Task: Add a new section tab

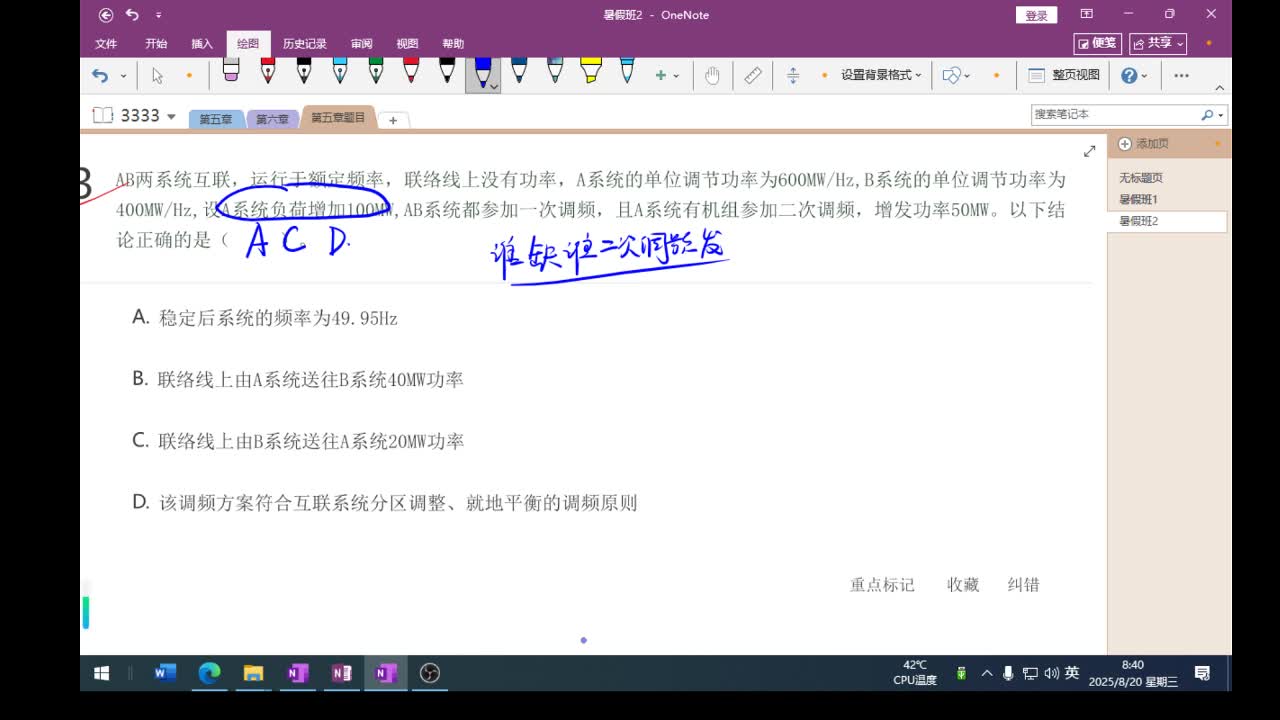Action: click(x=393, y=120)
